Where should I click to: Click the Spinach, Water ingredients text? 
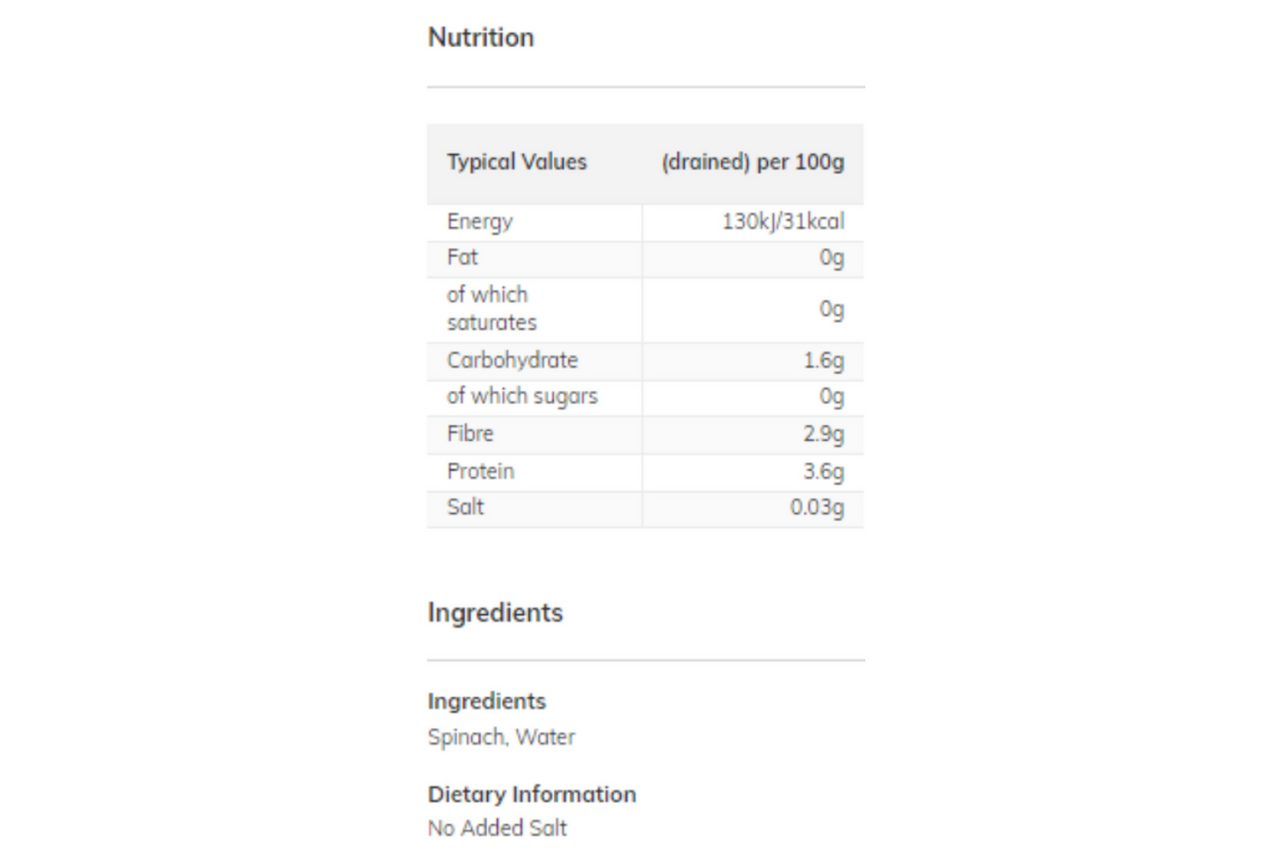(x=502, y=737)
